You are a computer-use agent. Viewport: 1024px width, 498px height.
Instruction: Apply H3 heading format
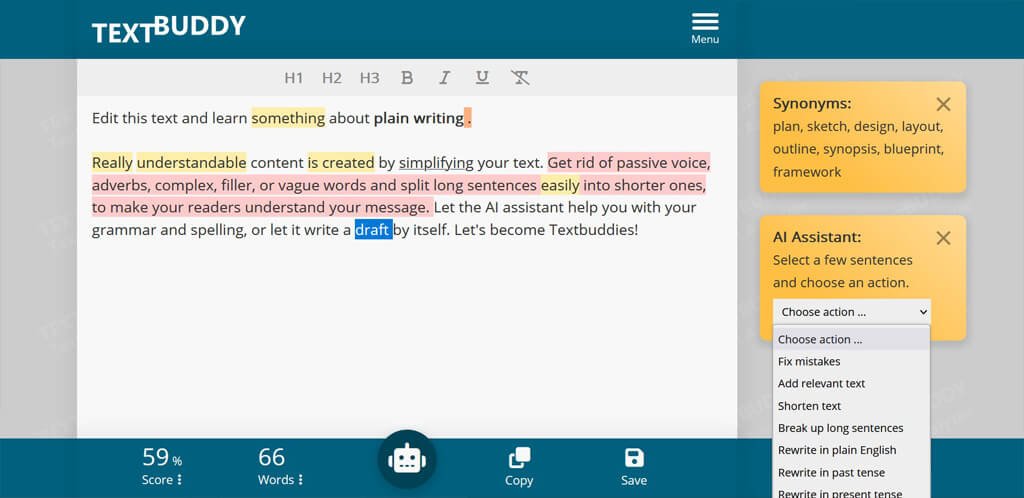coord(370,78)
